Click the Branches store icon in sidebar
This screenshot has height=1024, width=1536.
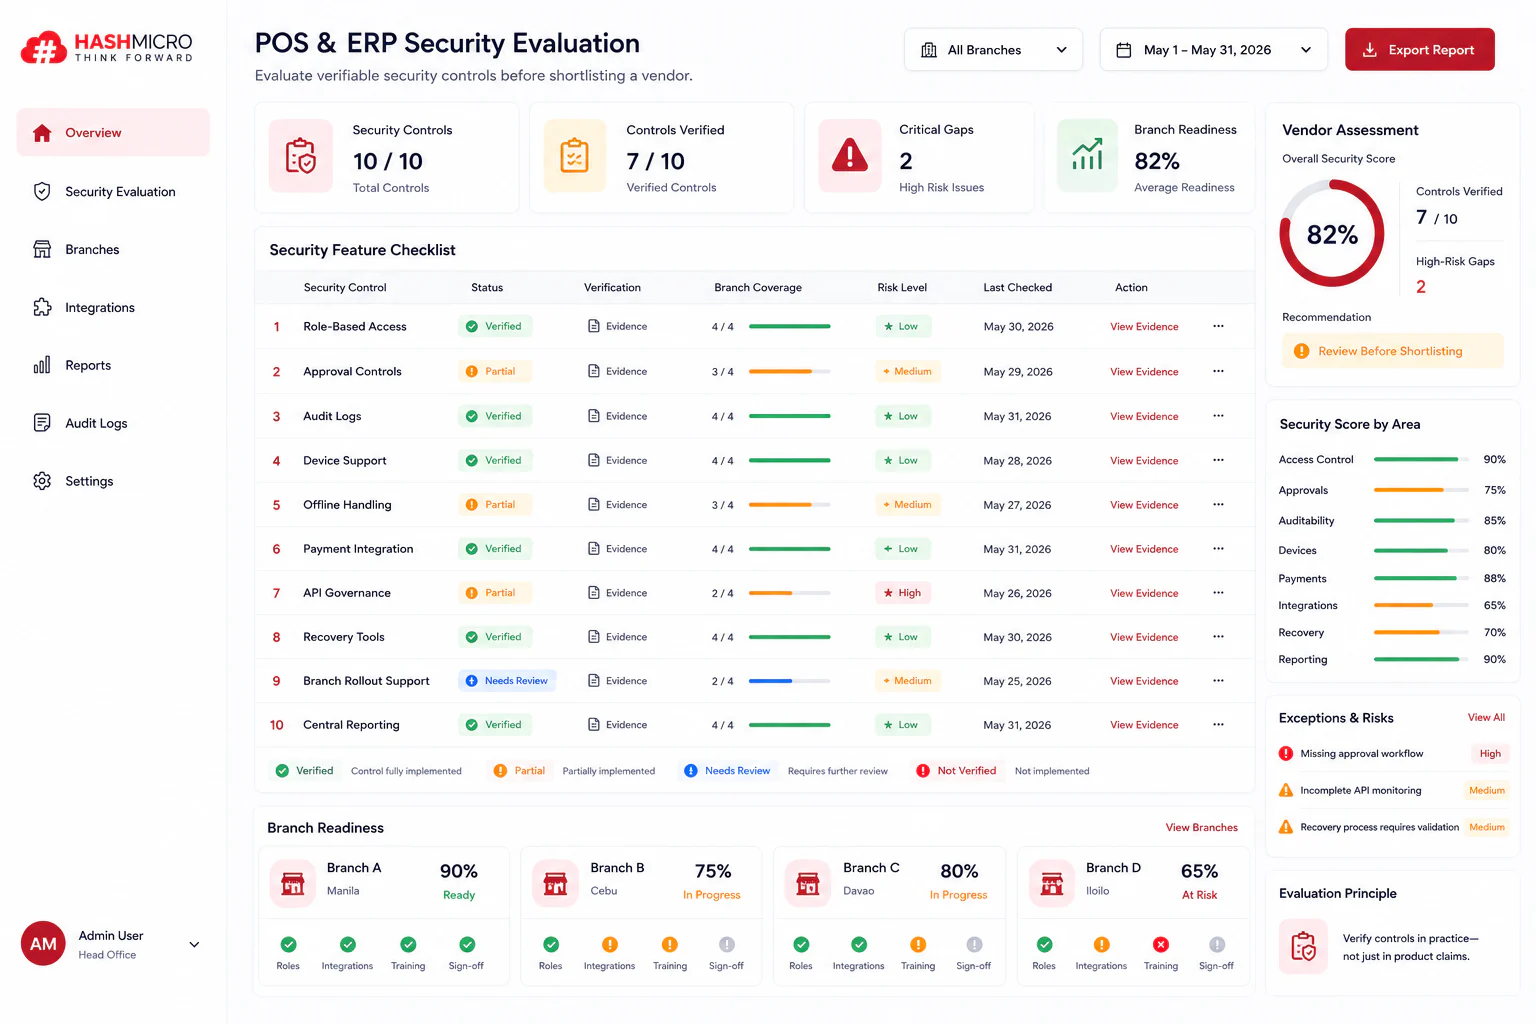tap(42, 250)
